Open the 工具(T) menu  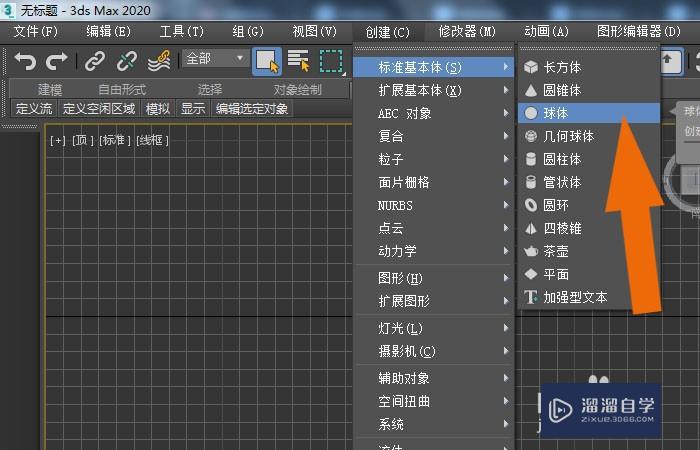pyautogui.click(x=182, y=32)
